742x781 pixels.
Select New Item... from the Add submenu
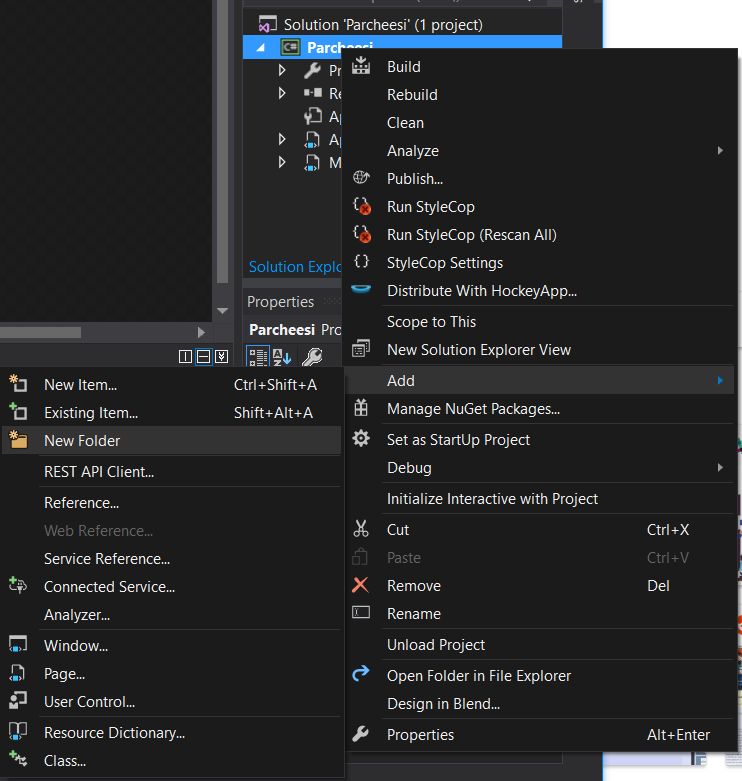[80, 385]
